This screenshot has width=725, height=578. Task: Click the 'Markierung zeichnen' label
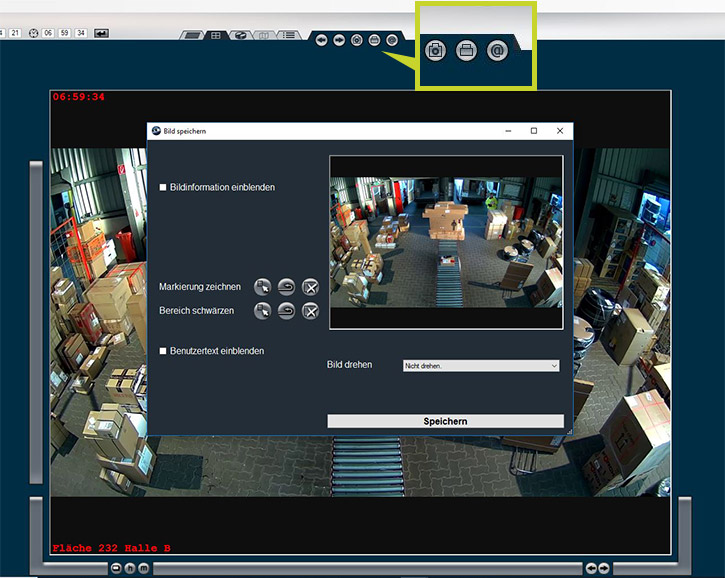(200, 287)
